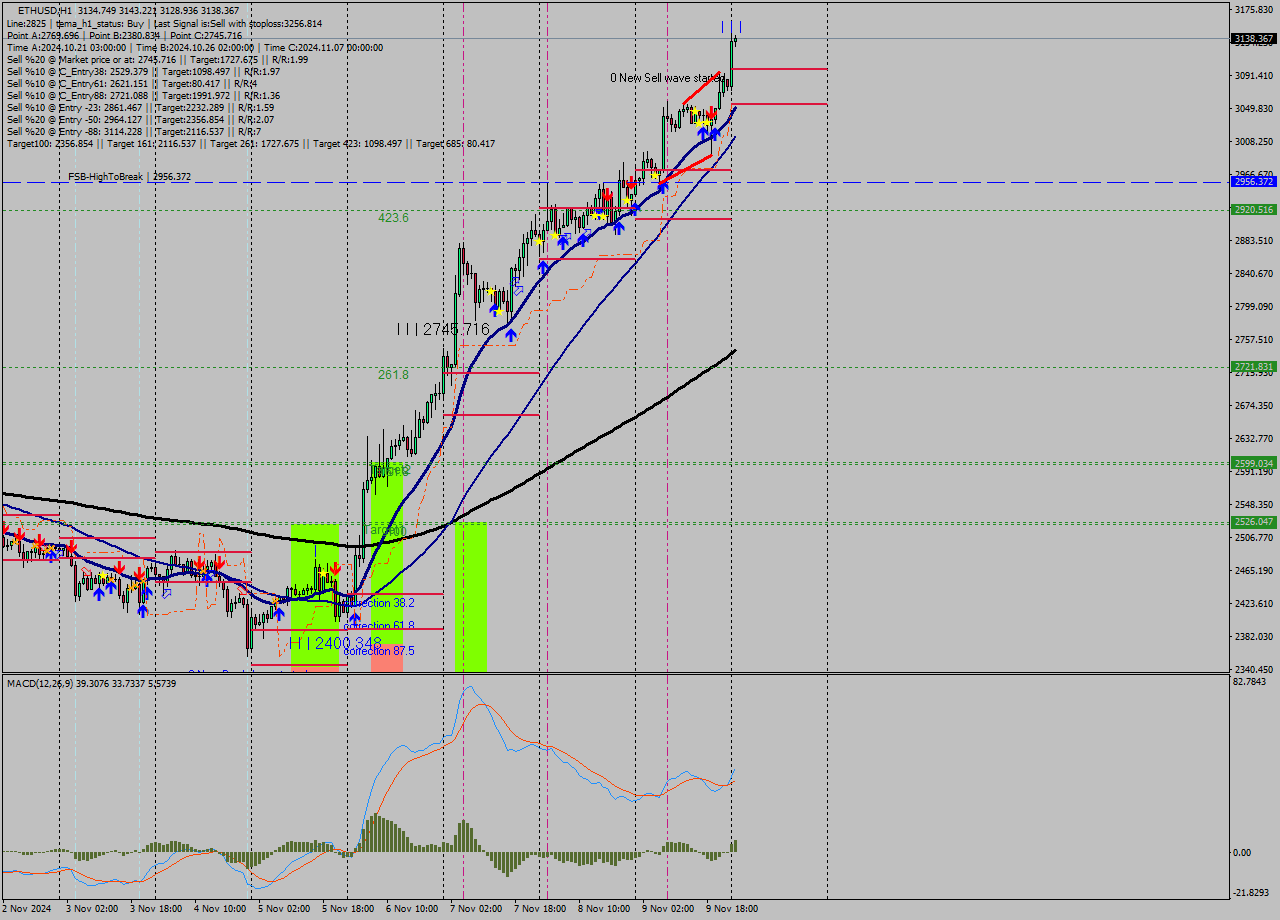
Task: Click the MACD scale value 82.7843
Action: tap(1249, 682)
